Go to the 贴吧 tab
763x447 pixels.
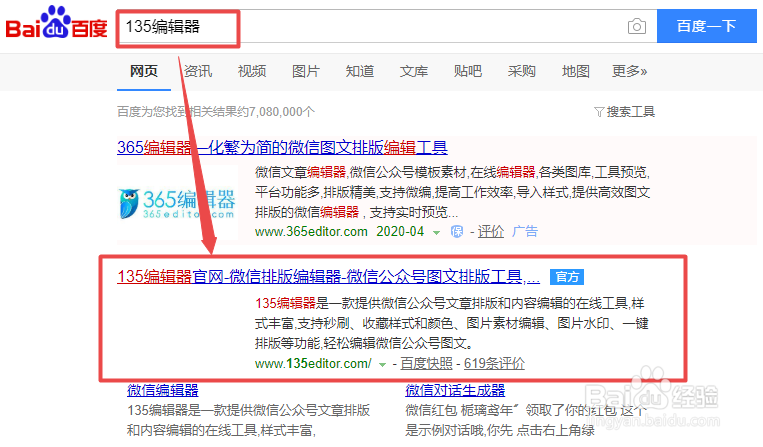468,72
